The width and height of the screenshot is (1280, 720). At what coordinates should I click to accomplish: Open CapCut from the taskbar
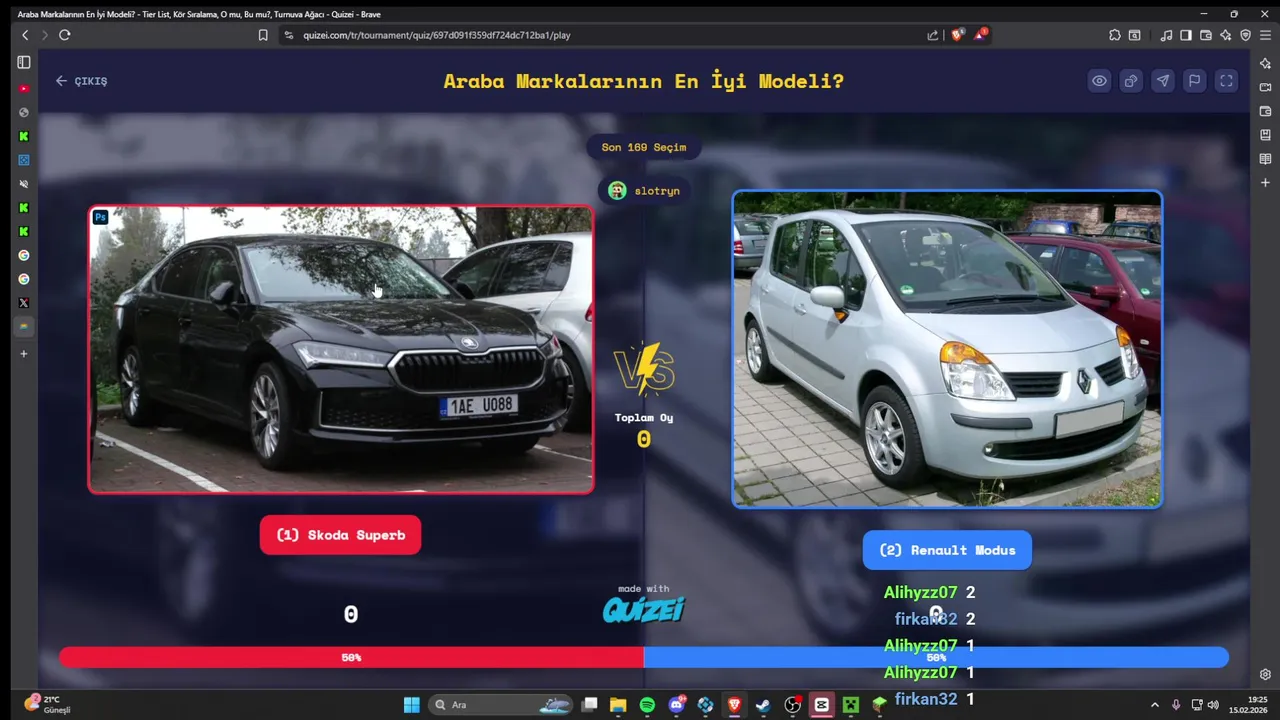(x=821, y=705)
